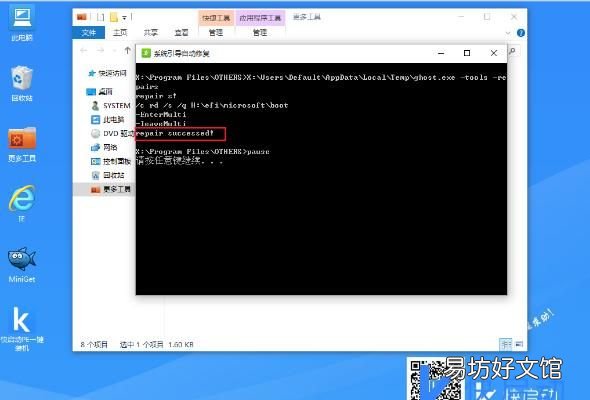Screen dimensions: 590x400
Task: Switch to the 共享 ribbon tab
Action: pyautogui.click(x=151, y=33)
